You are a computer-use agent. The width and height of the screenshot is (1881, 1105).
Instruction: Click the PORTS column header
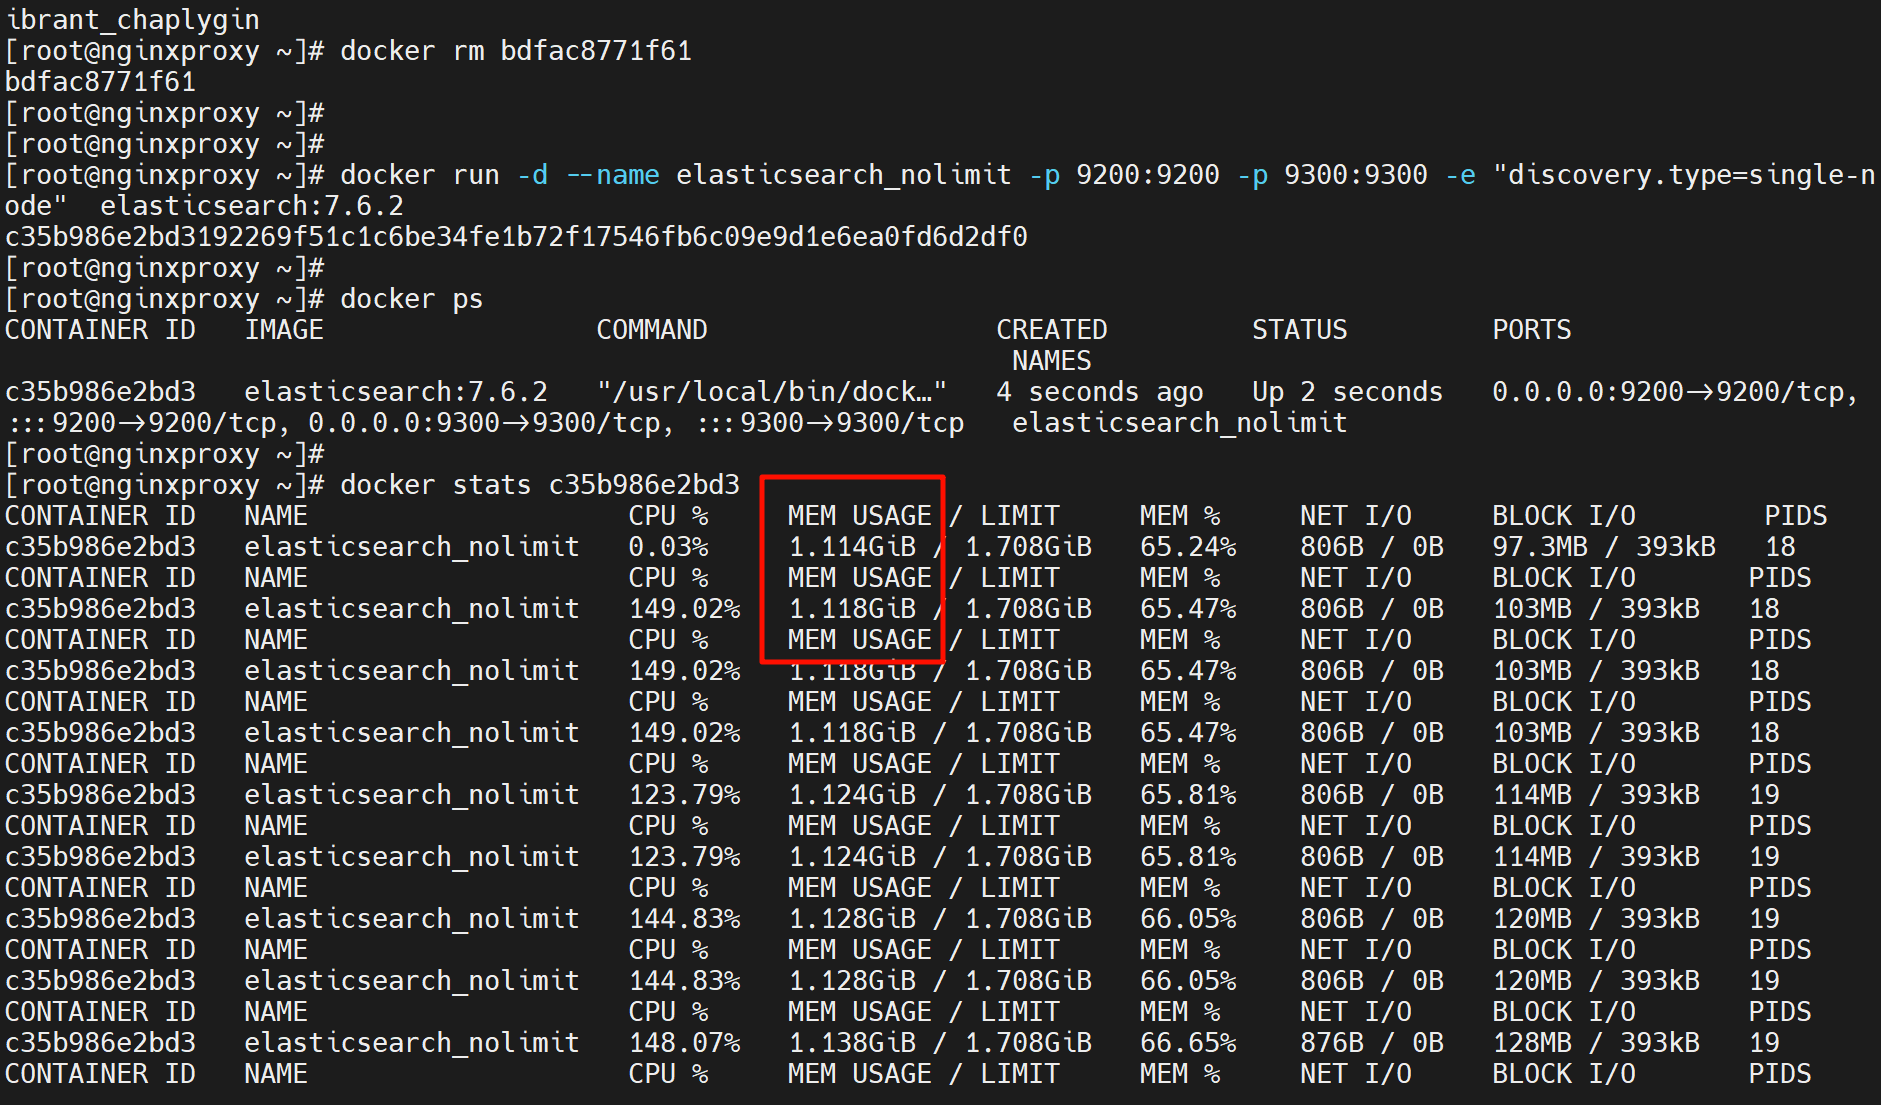[1531, 330]
